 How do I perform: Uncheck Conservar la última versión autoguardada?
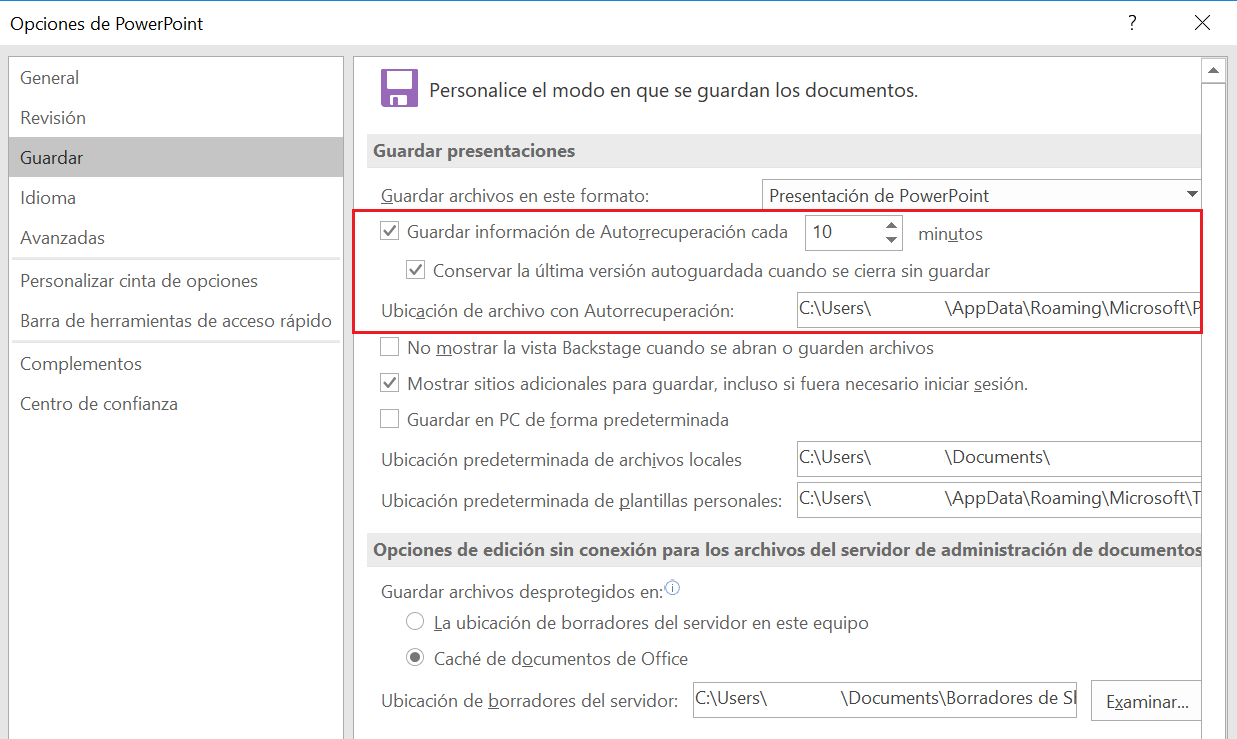[416, 270]
